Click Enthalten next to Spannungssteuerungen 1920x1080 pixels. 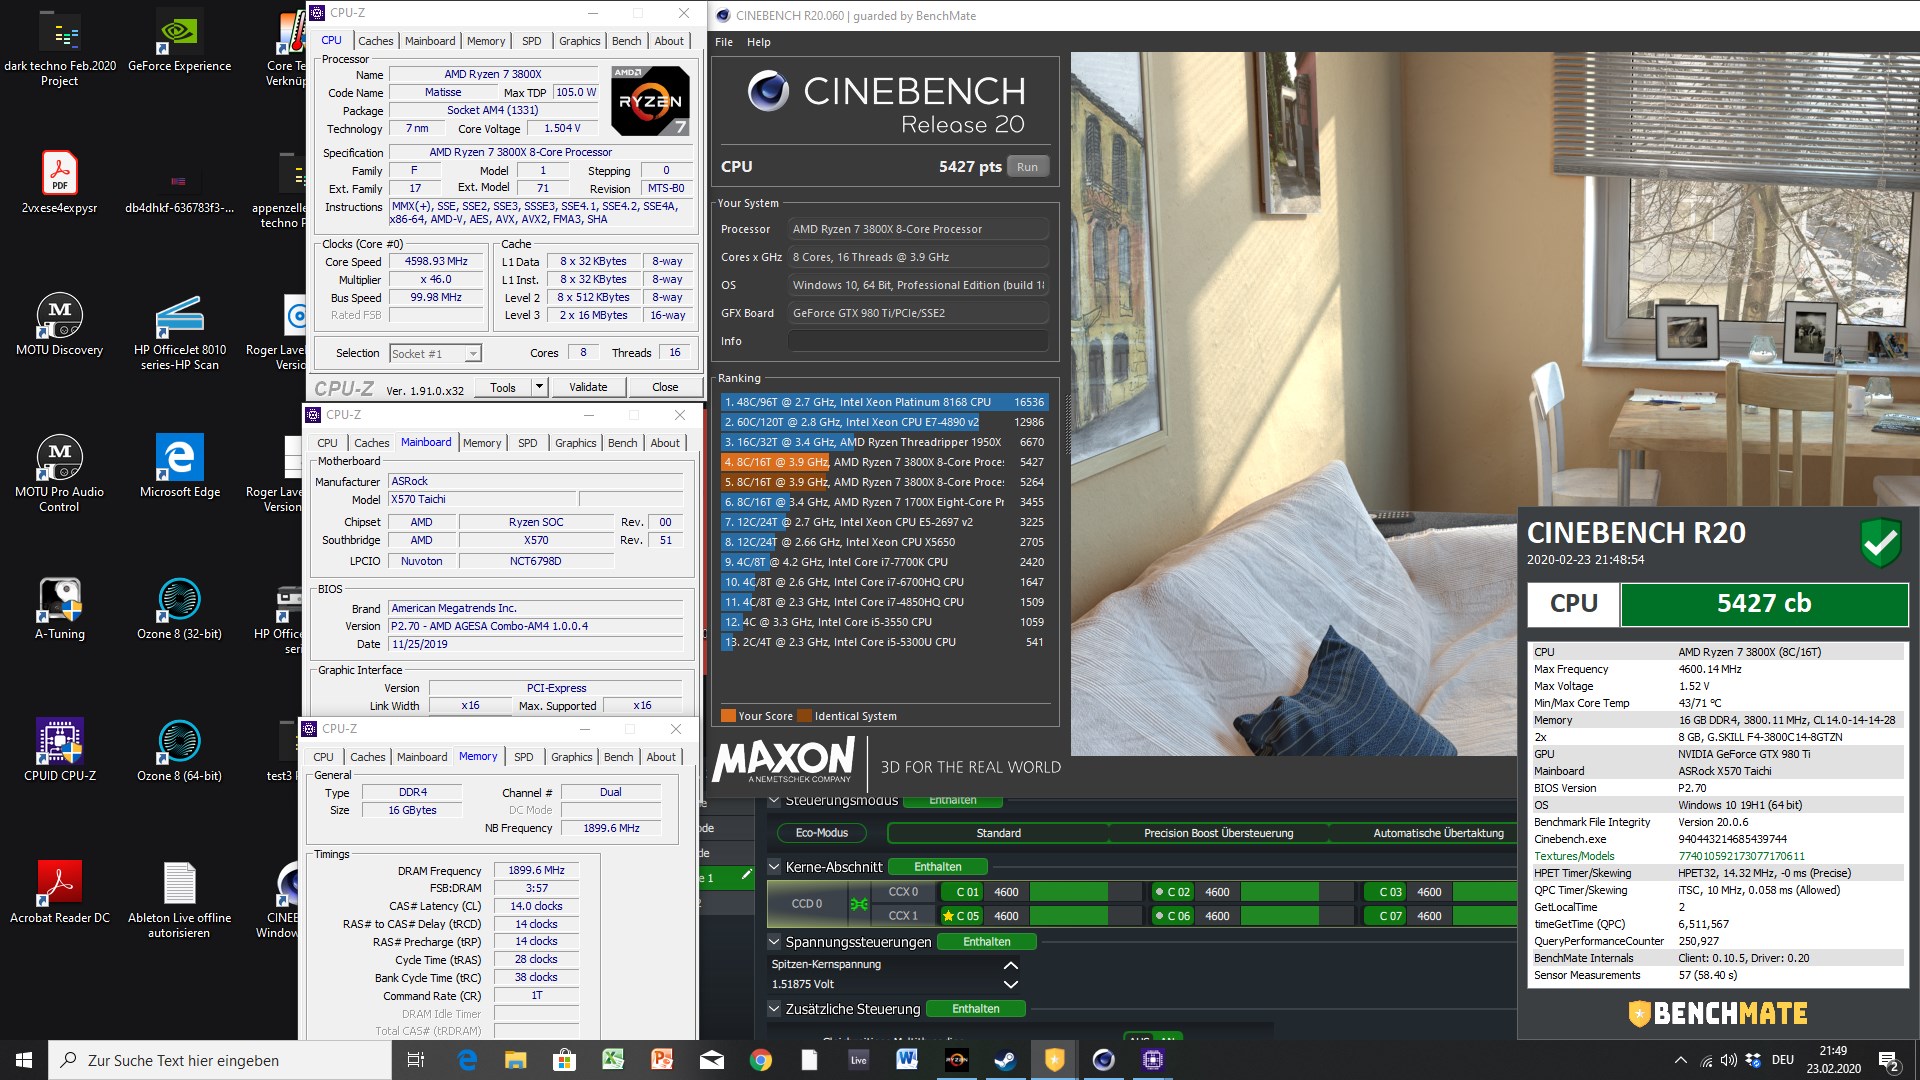pos(987,942)
